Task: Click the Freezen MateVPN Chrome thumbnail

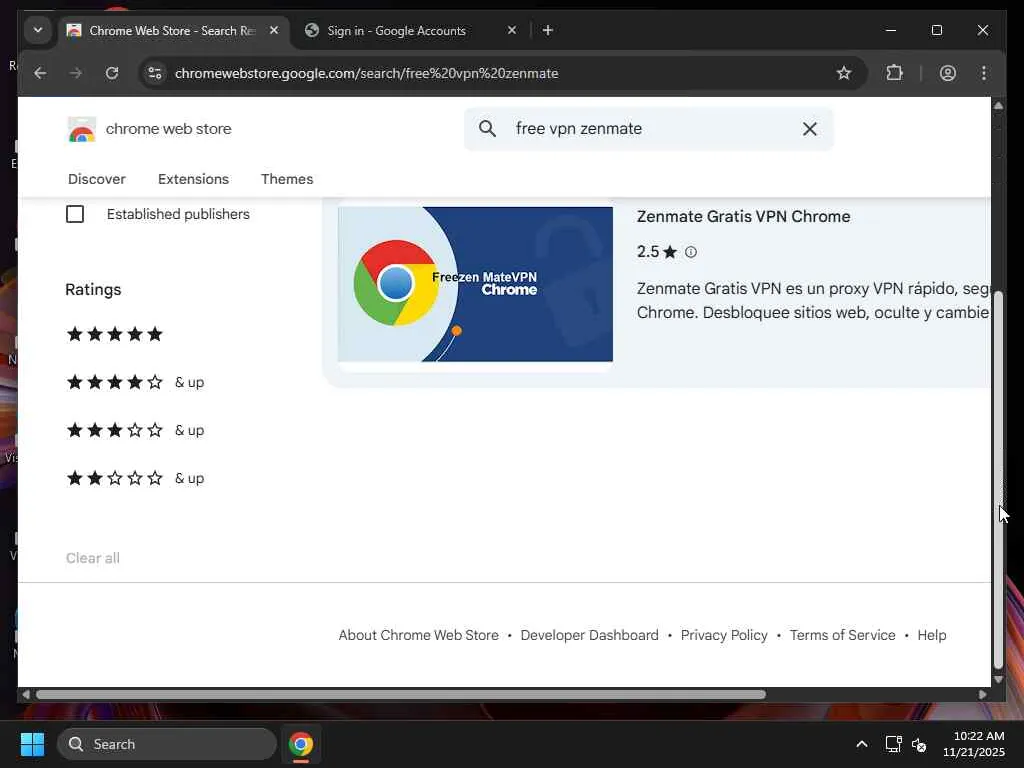Action: [475, 284]
